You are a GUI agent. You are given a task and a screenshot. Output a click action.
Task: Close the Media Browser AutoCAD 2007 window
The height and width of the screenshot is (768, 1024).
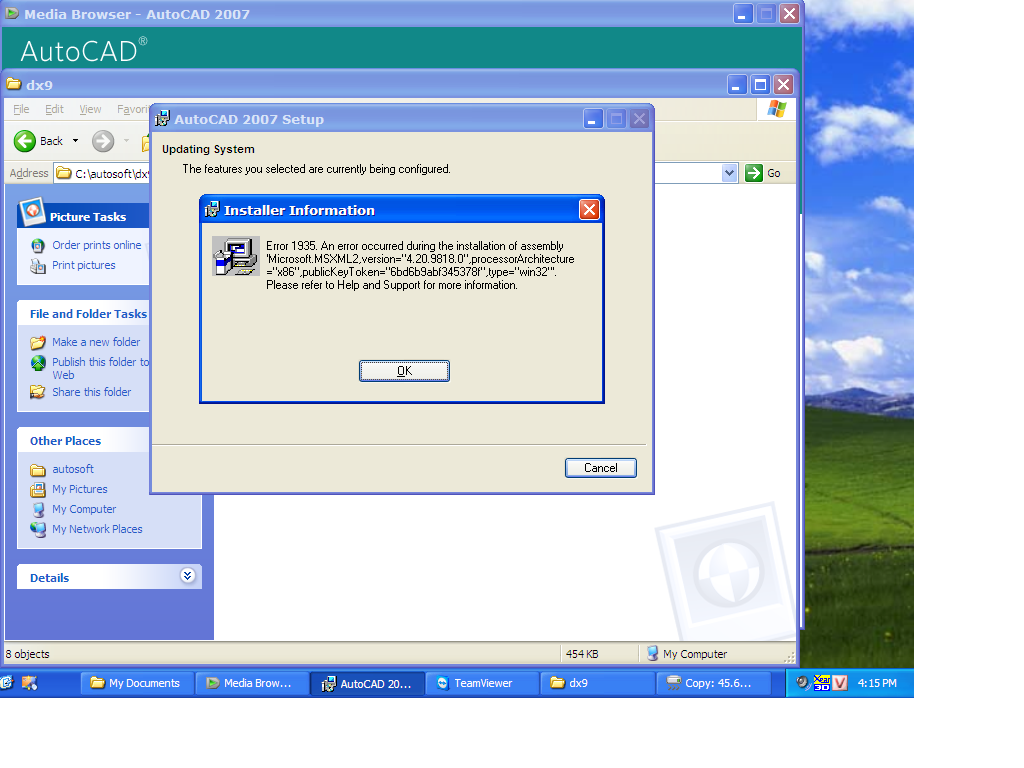pos(790,14)
